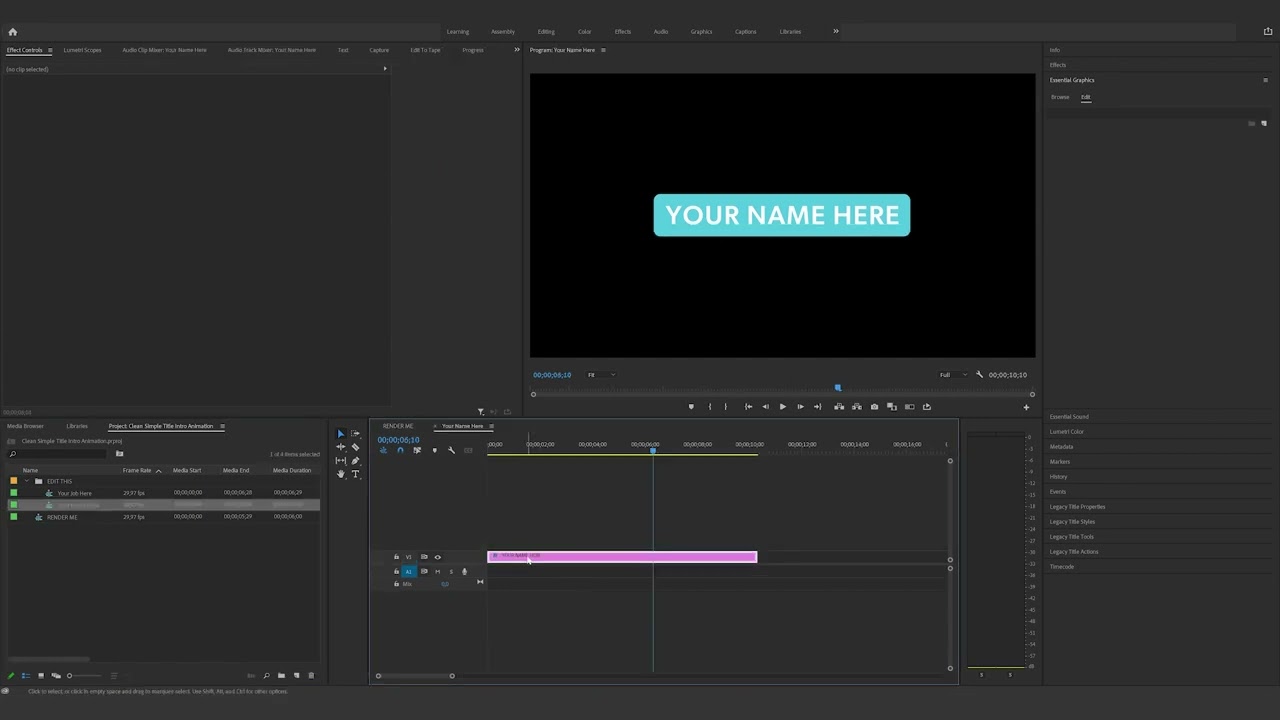Toggle V1 track output eye
This screenshot has width=1280, height=720.
click(437, 557)
